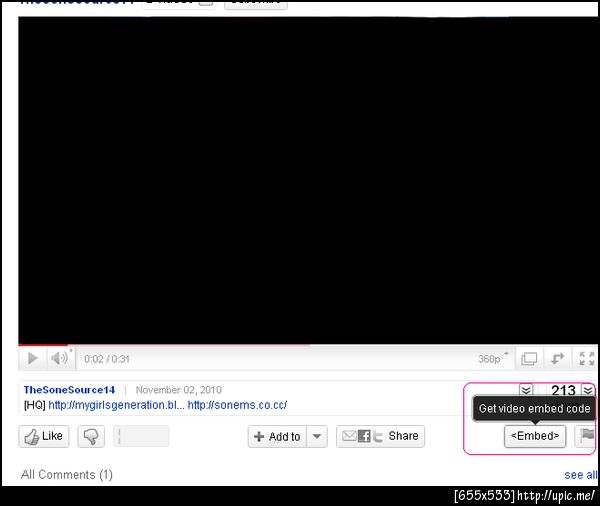Pop out the video player
The image size is (600, 506).
(x=557, y=359)
